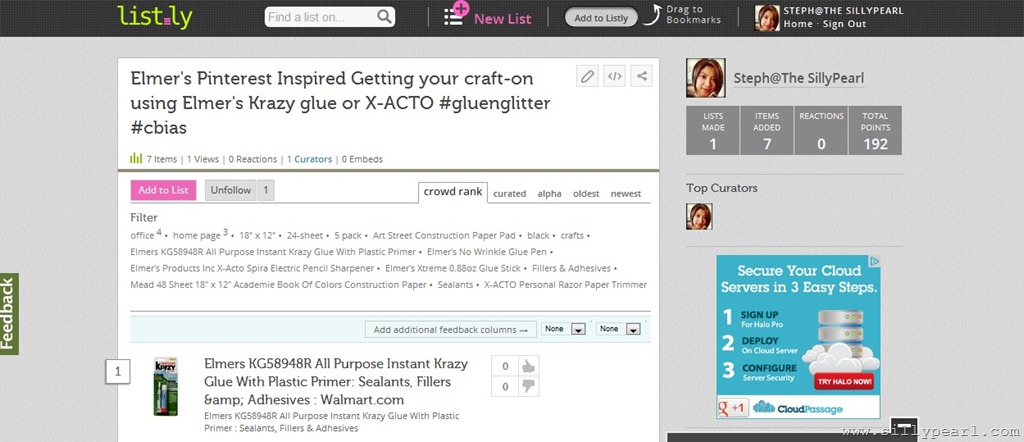1024x442 pixels.
Task: Filter by Elmer's No Wrinkle Glue Pen
Action: point(487,251)
